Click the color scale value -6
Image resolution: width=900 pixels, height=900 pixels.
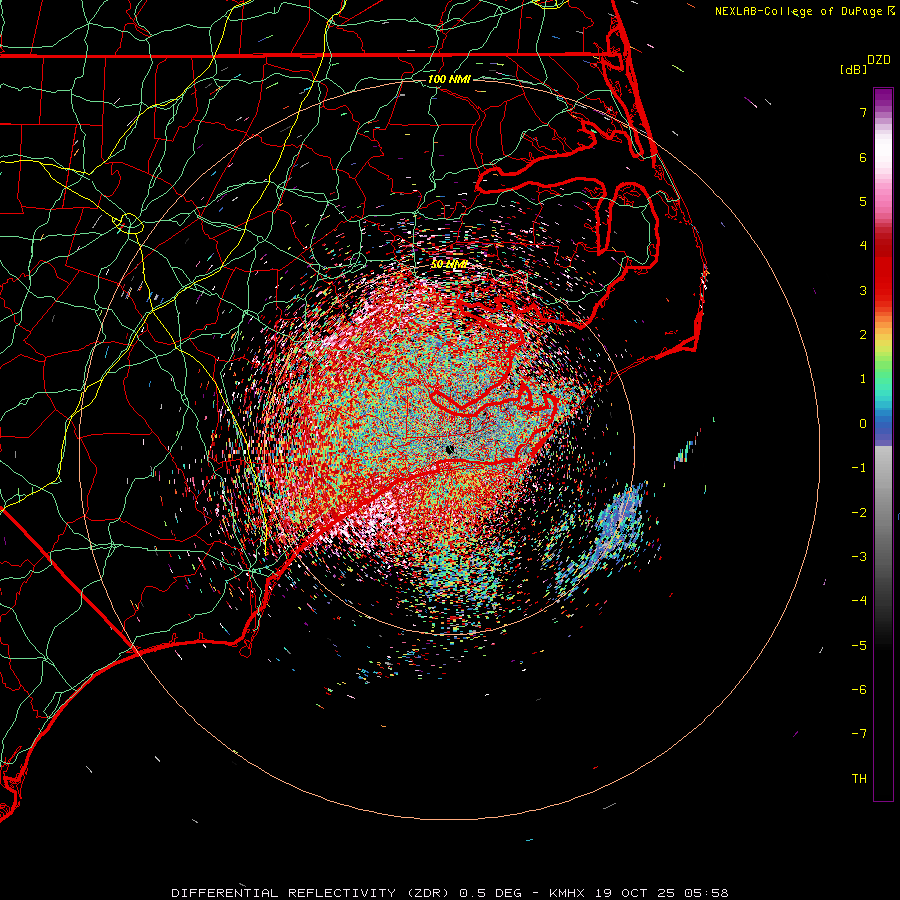(x=859, y=690)
